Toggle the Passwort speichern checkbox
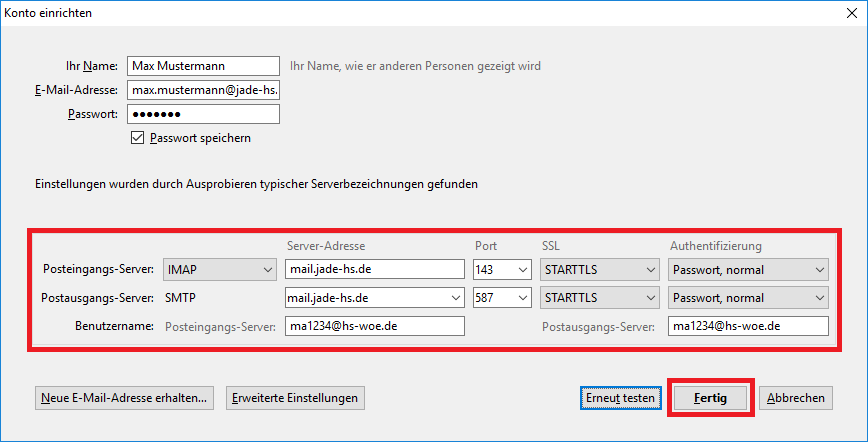868x442 pixels. coord(137,138)
